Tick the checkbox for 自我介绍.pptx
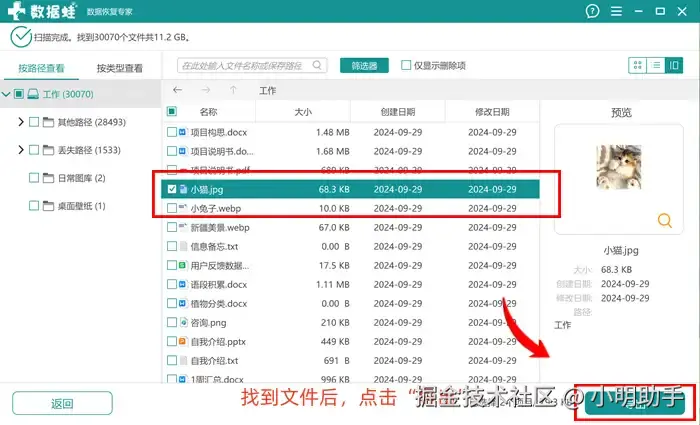This screenshot has height=425, width=700. tap(172, 342)
